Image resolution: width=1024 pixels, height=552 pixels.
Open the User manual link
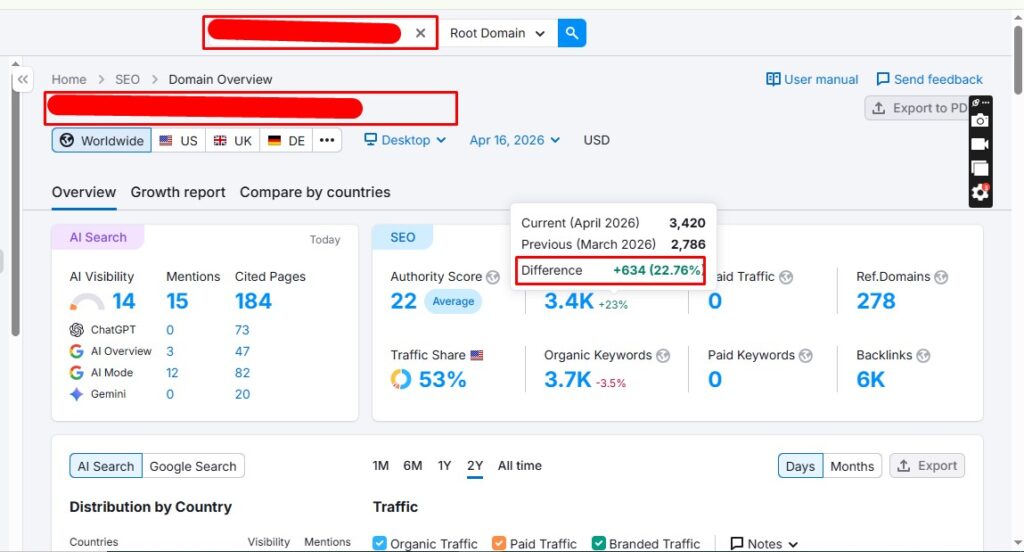[812, 79]
